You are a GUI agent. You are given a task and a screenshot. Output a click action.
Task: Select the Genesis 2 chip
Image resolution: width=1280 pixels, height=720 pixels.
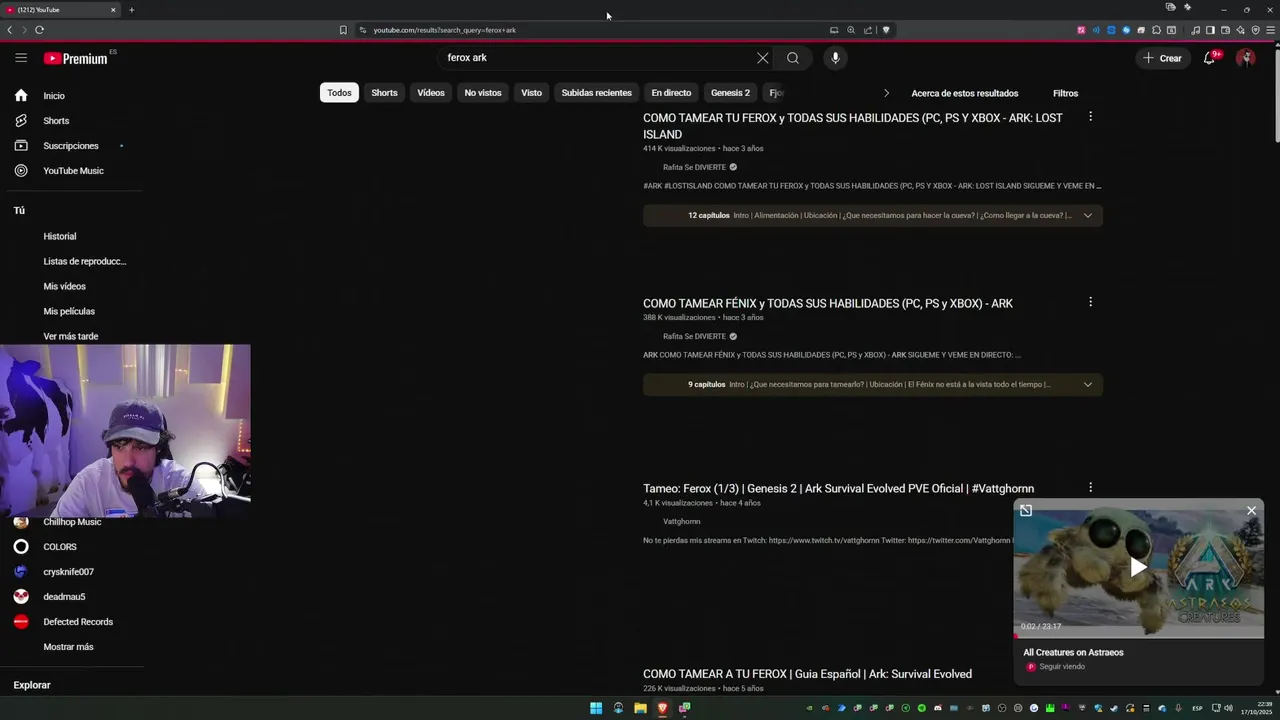[x=730, y=93]
